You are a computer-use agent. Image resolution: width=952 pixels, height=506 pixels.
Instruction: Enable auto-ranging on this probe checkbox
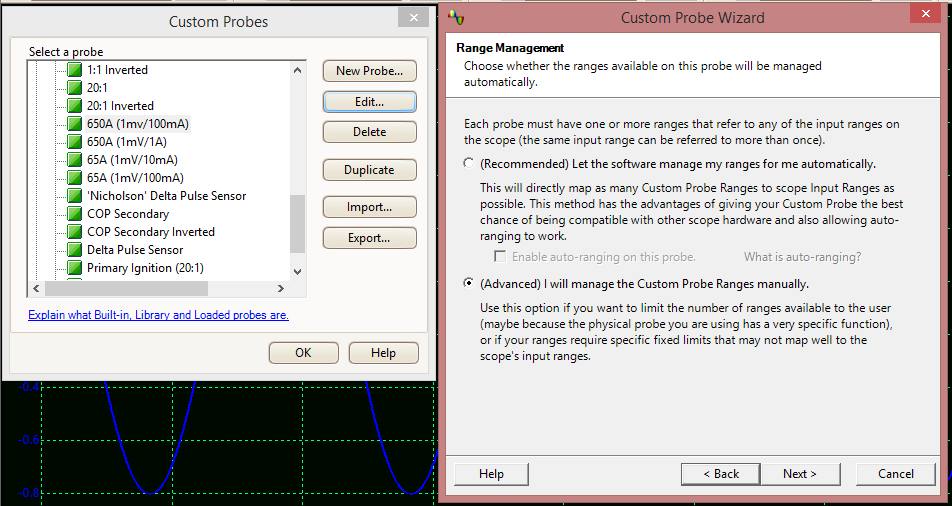click(500, 257)
